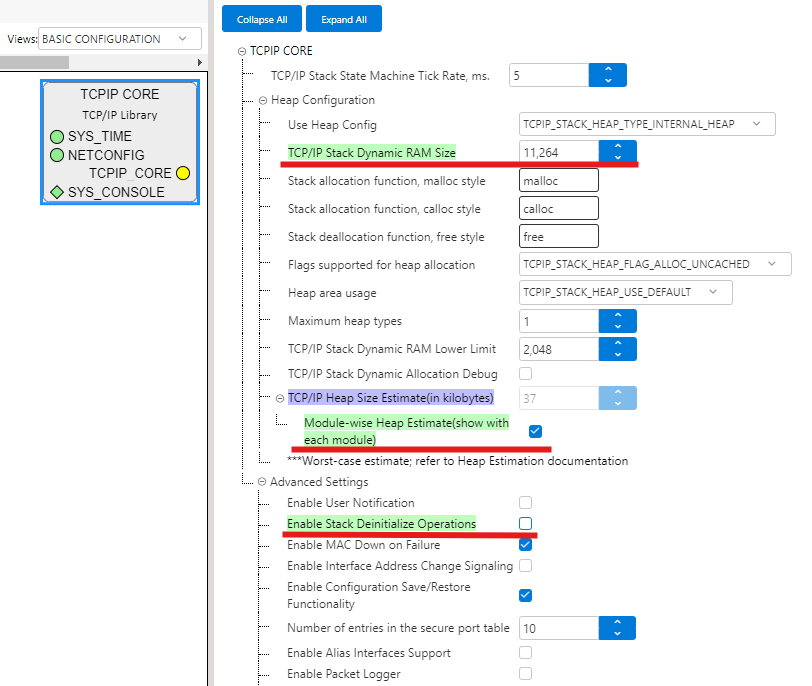Viewport: 812px width, 686px height.
Task: Disable MAC Down on Failure checkbox
Action: point(526,545)
